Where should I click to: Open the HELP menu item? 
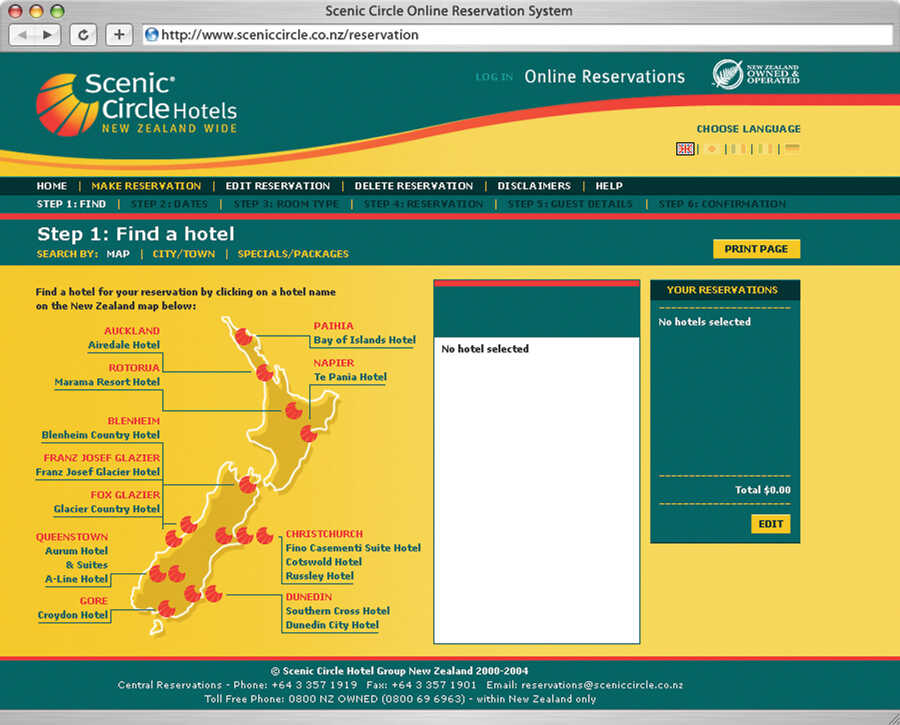(x=609, y=186)
